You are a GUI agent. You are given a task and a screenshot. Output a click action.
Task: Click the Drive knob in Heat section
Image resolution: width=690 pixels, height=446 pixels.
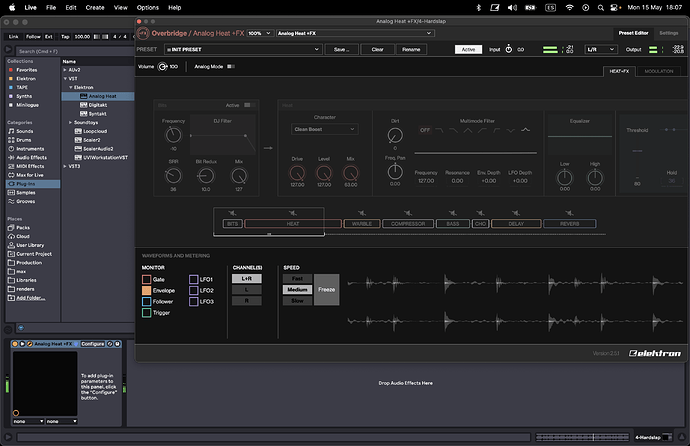(x=297, y=174)
